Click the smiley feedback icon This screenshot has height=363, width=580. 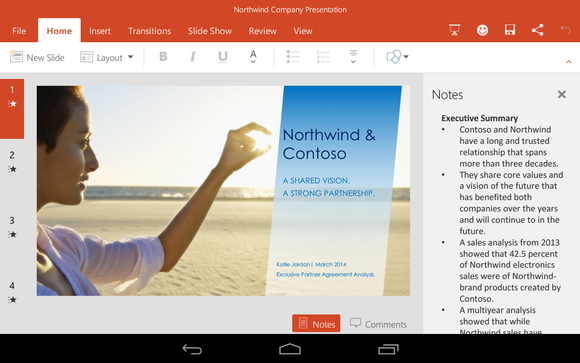click(482, 30)
